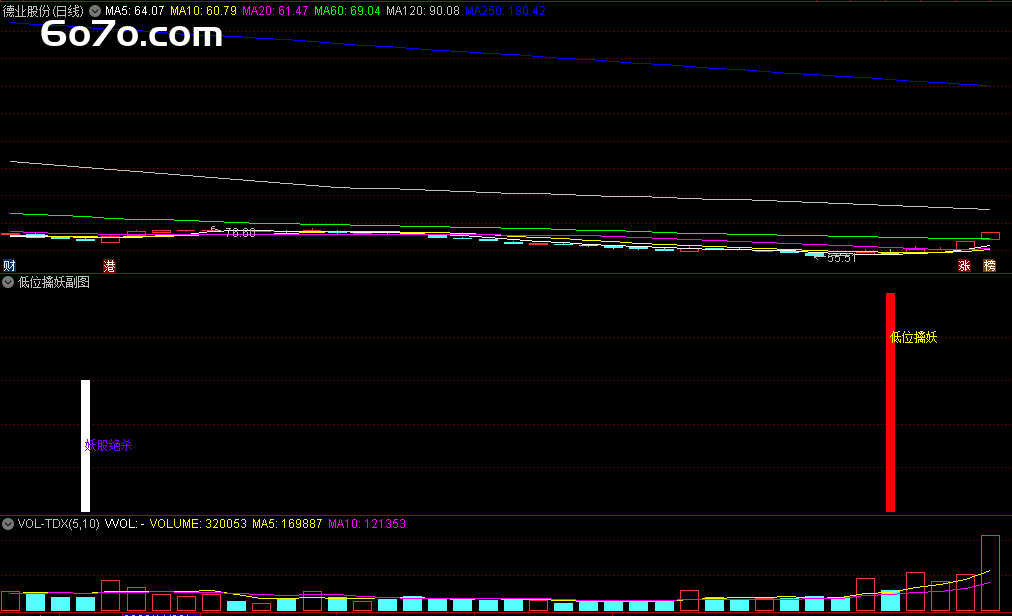
Task: Click the 港 event marker icon
Action: point(110,266)
